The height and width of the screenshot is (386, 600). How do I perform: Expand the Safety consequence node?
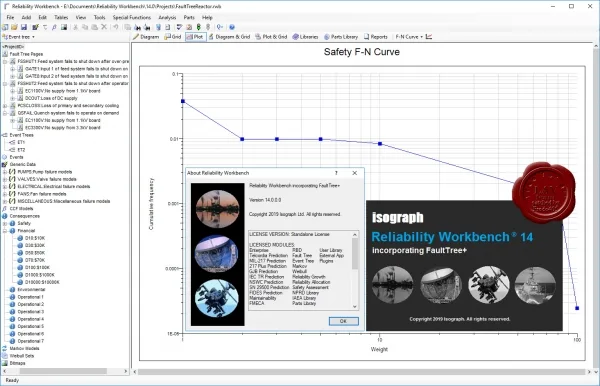[x=5, y=223]
